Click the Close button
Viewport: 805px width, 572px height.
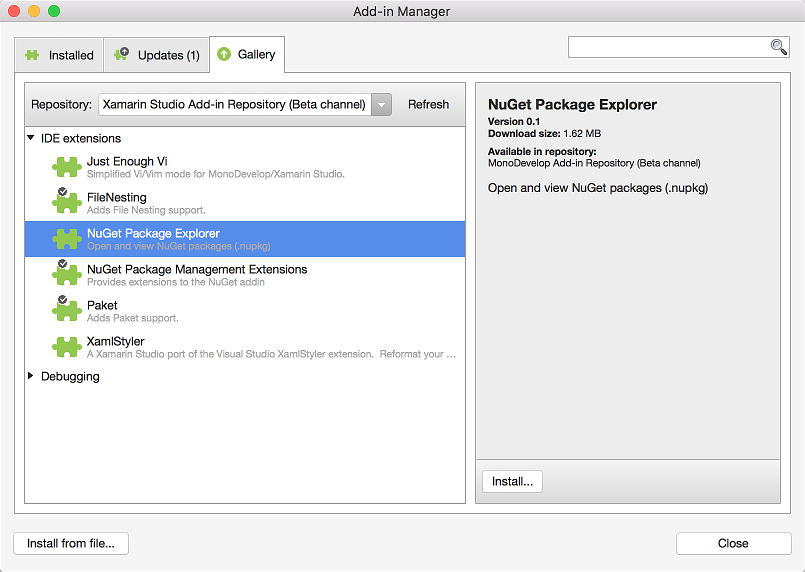click(733, 543)
